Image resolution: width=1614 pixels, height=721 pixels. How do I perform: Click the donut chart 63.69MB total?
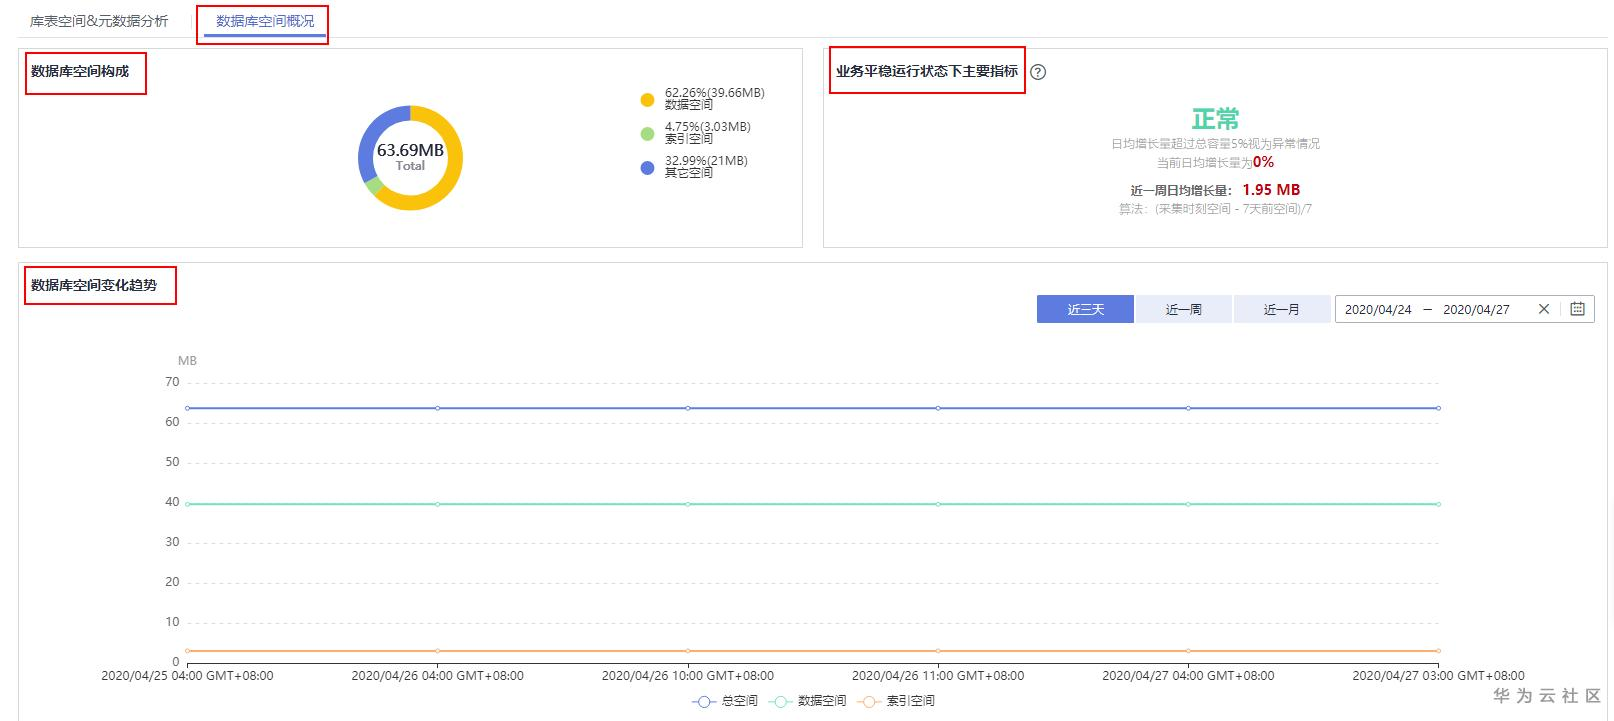[x=410, y=157]
